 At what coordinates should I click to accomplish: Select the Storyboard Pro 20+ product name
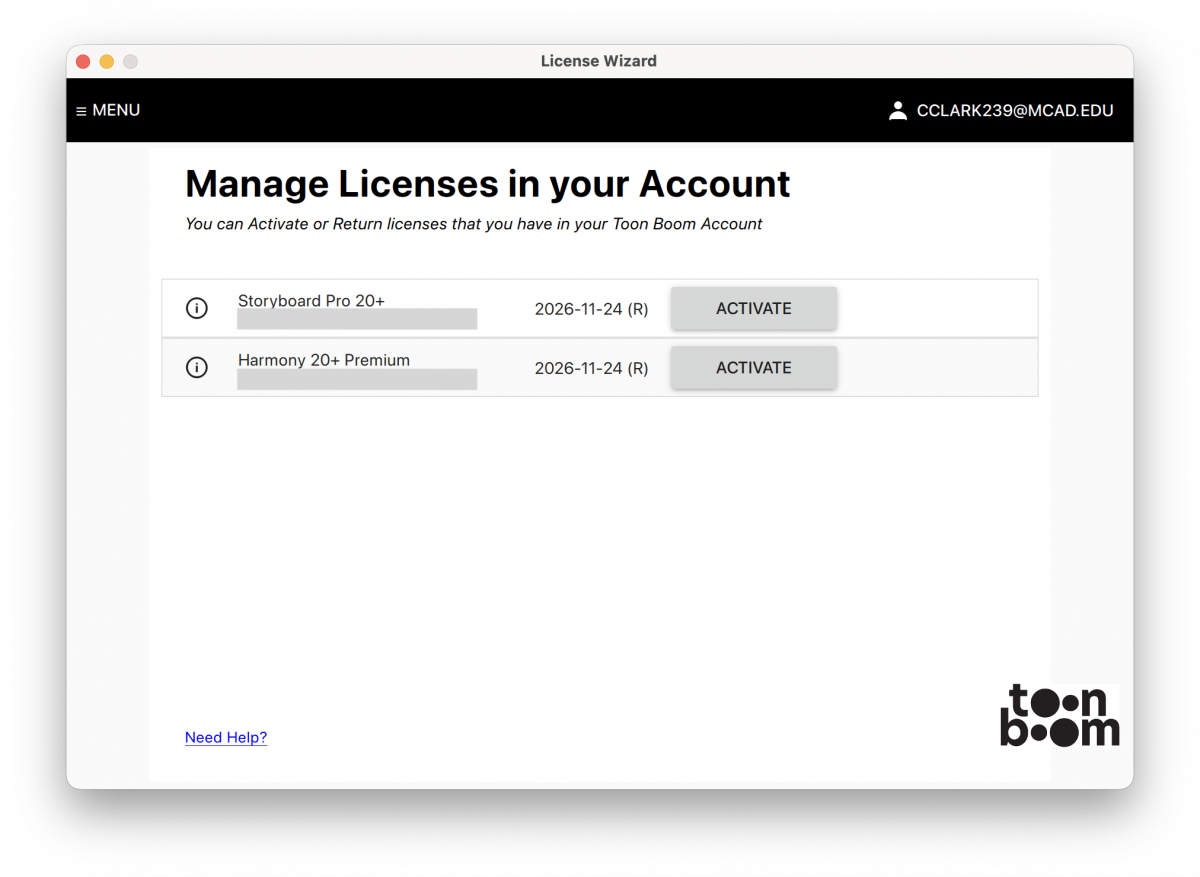tap(311, 300)
